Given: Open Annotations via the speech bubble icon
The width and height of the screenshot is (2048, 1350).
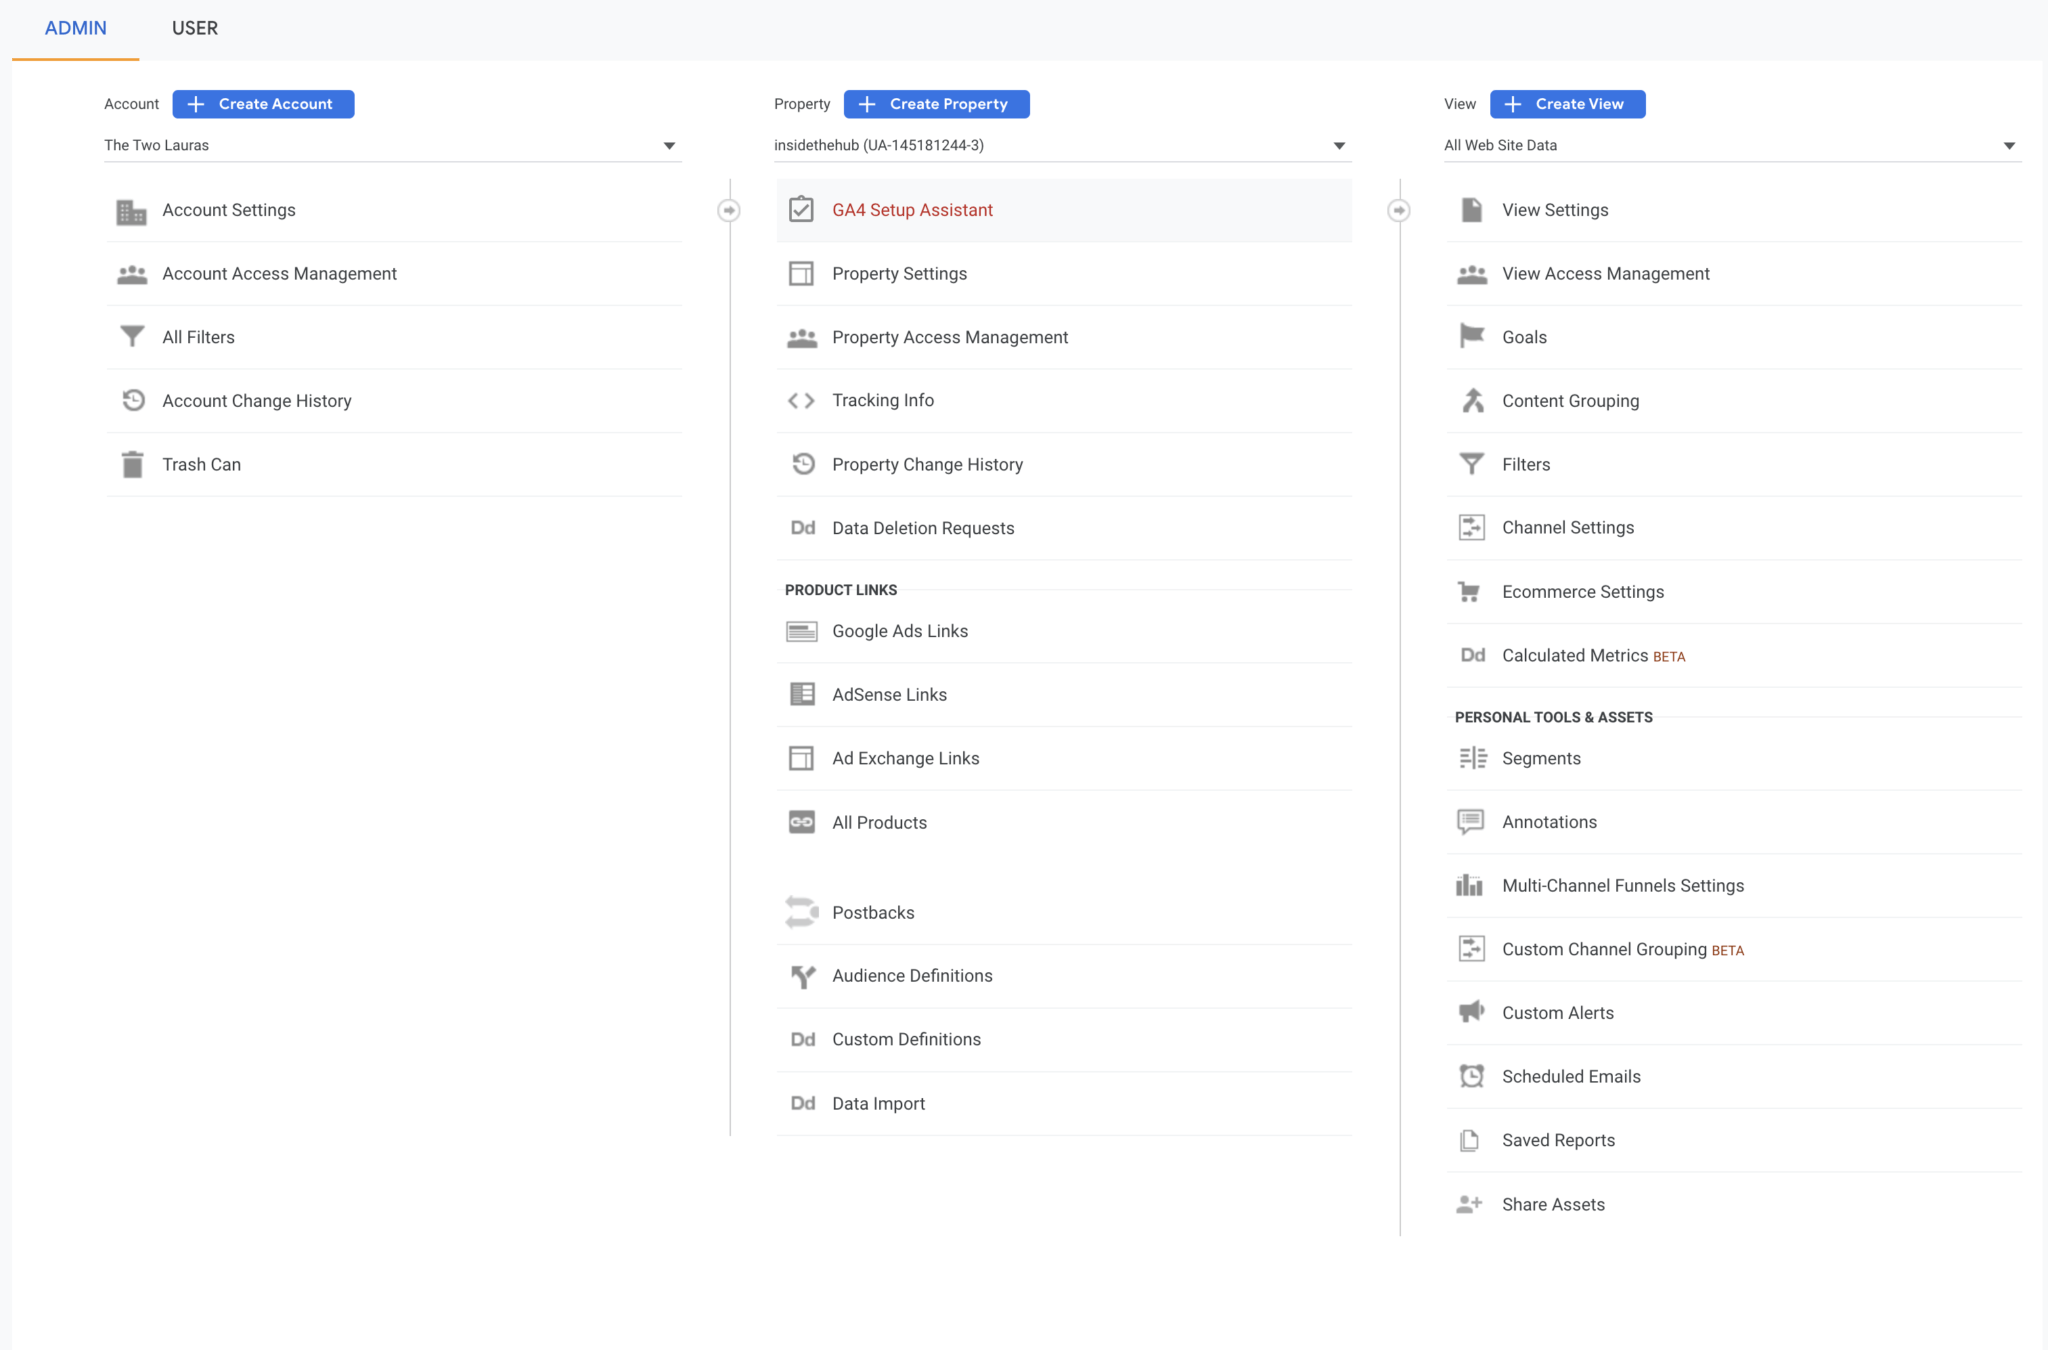Looking at the screenshot, I should pos(1471,821).
